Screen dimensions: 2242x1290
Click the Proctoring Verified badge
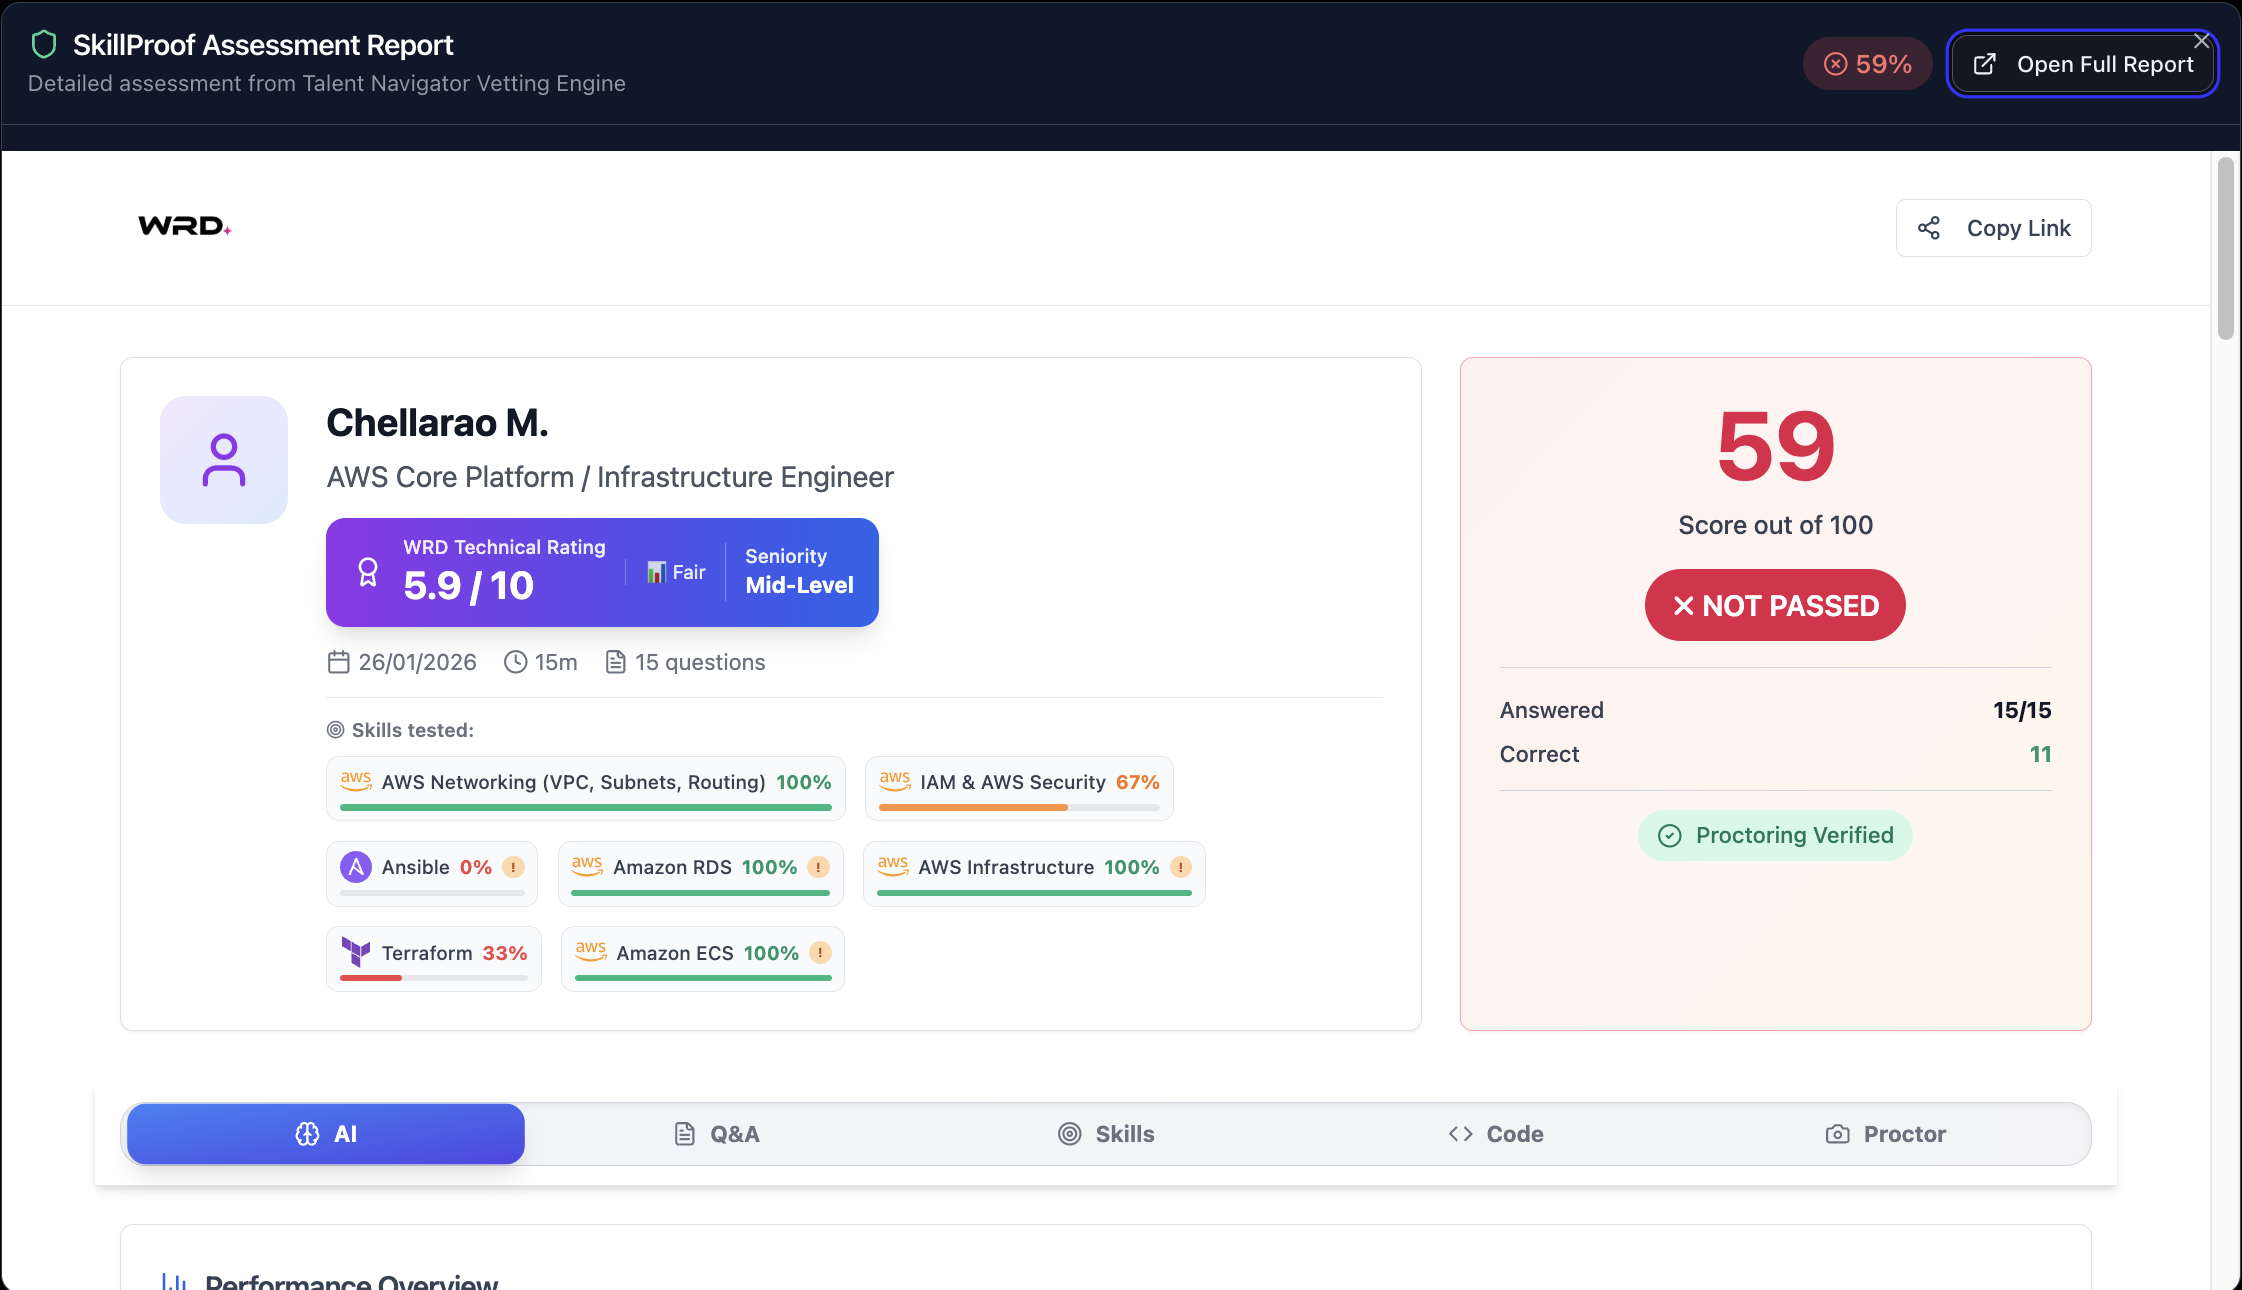pos(1775,835)
